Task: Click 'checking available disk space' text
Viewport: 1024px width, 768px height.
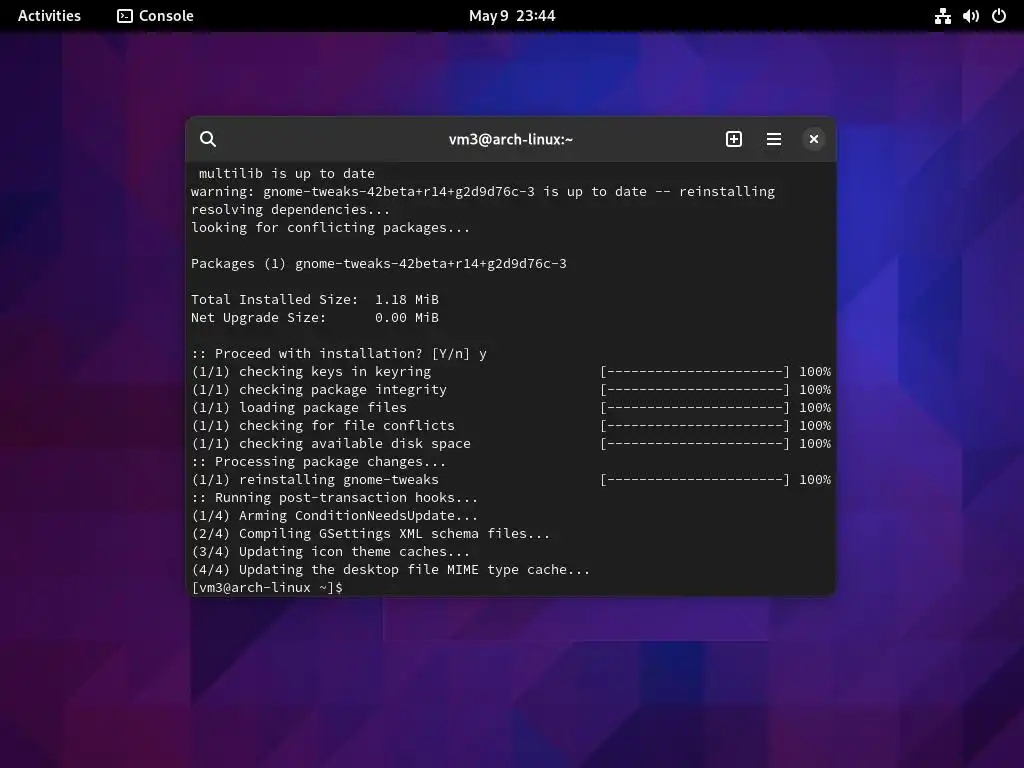Action: coord(355,443)
